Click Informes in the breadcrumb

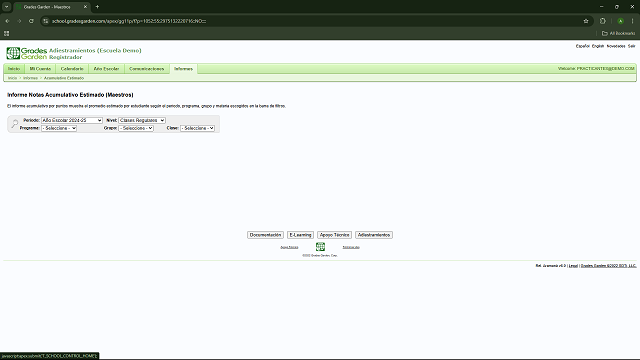click(30, 78)
